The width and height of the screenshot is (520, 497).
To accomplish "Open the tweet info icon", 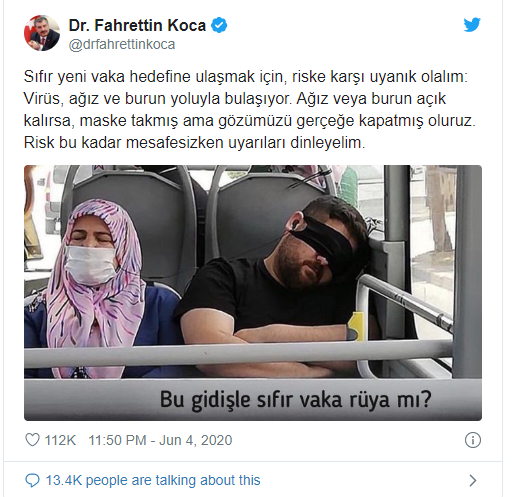I will click(473, 440).
